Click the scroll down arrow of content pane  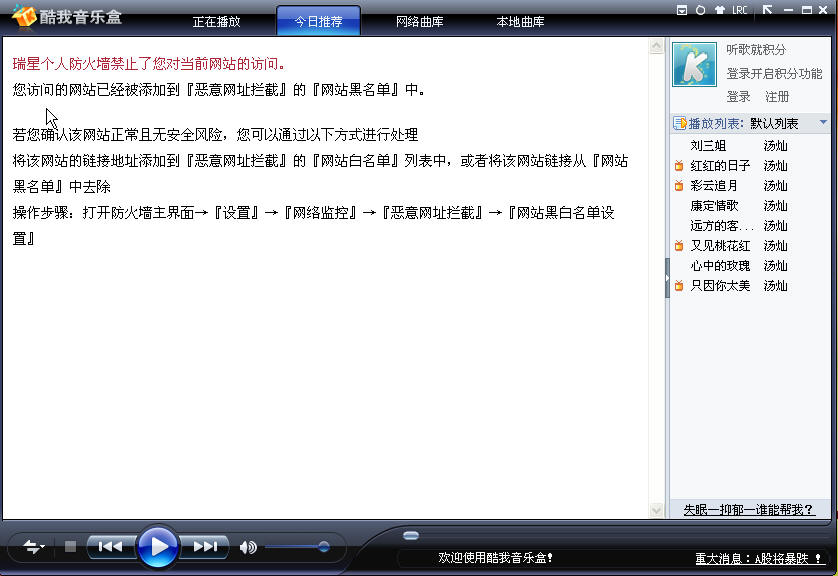tap(656, 510)
